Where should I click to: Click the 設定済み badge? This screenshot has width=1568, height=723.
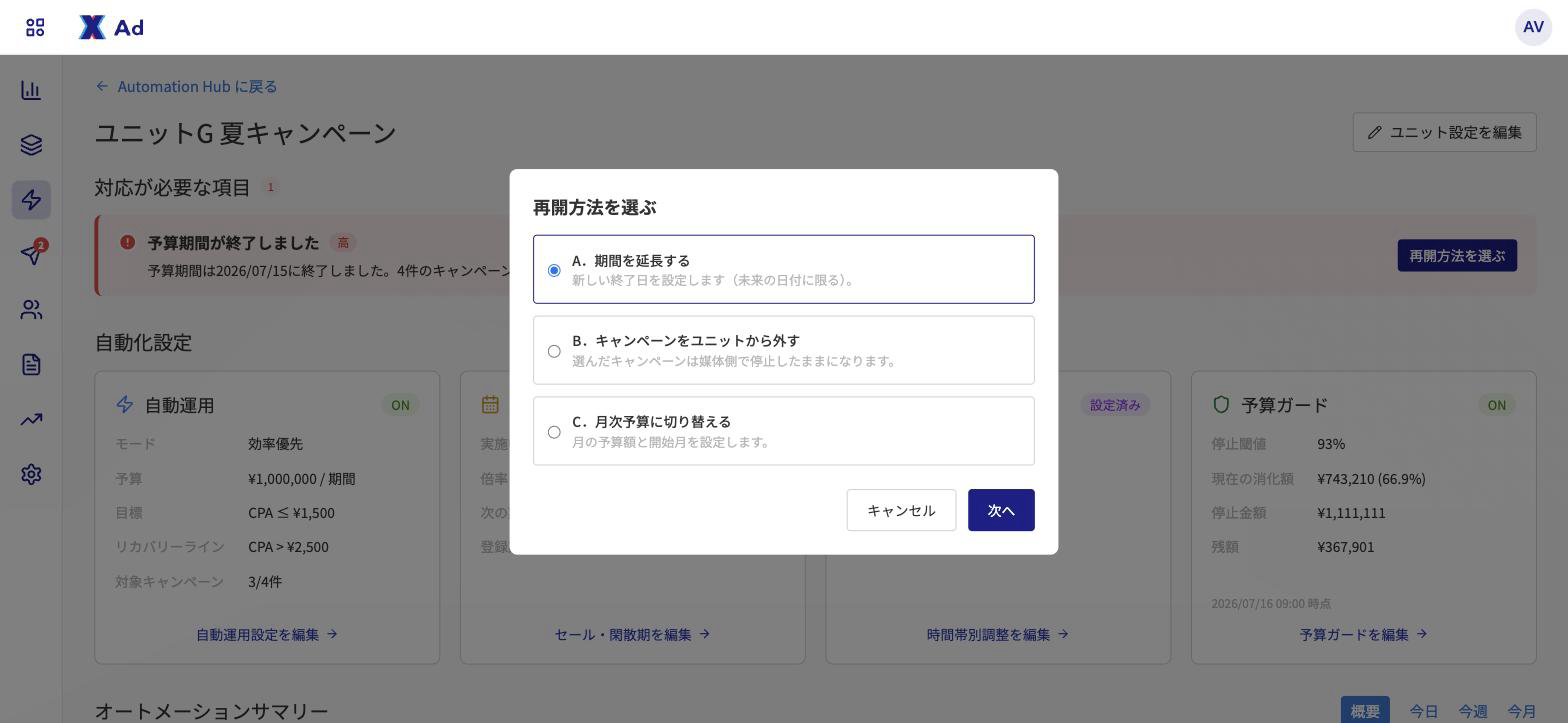[x=1115, y=405]
